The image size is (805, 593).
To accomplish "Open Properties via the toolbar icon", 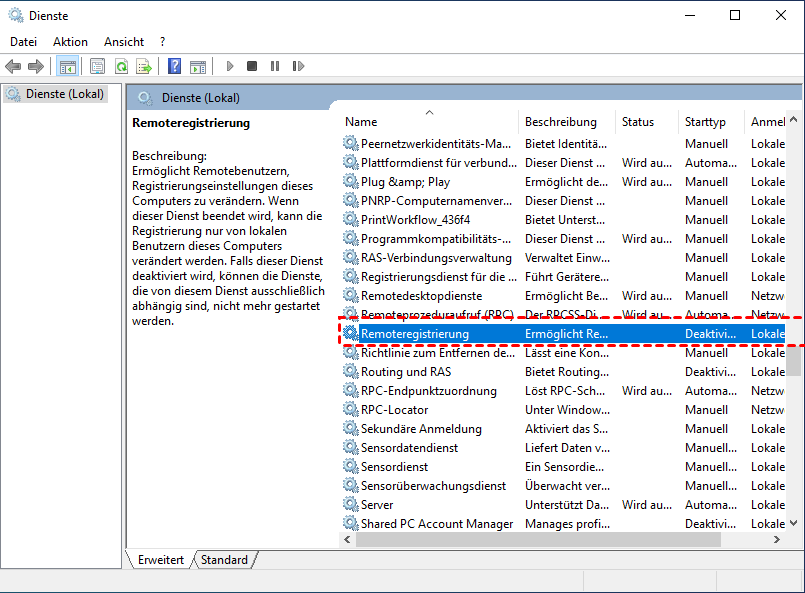I will [97, 66].
